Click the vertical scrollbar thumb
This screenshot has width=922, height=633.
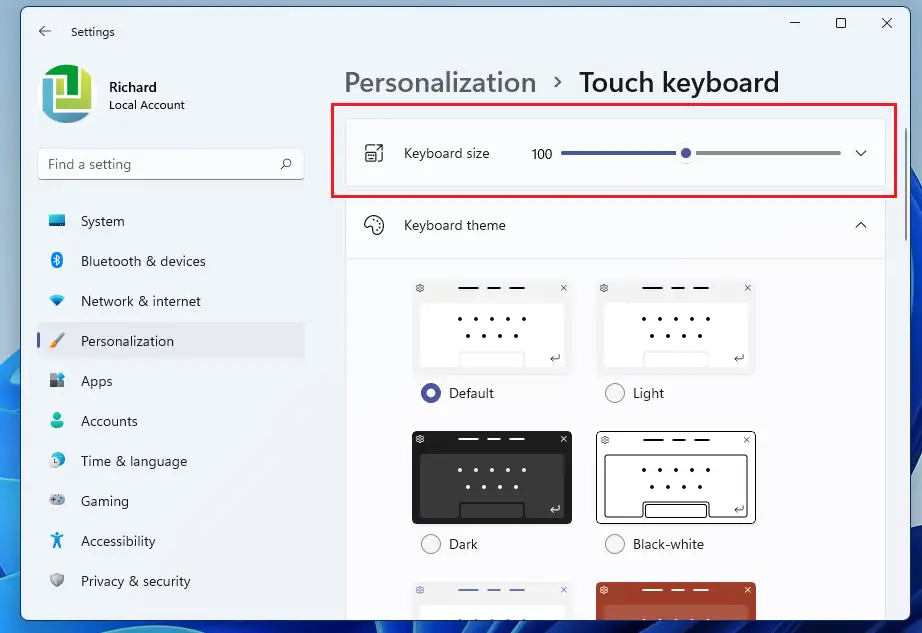pyautogui.click(x=906, y=184)
